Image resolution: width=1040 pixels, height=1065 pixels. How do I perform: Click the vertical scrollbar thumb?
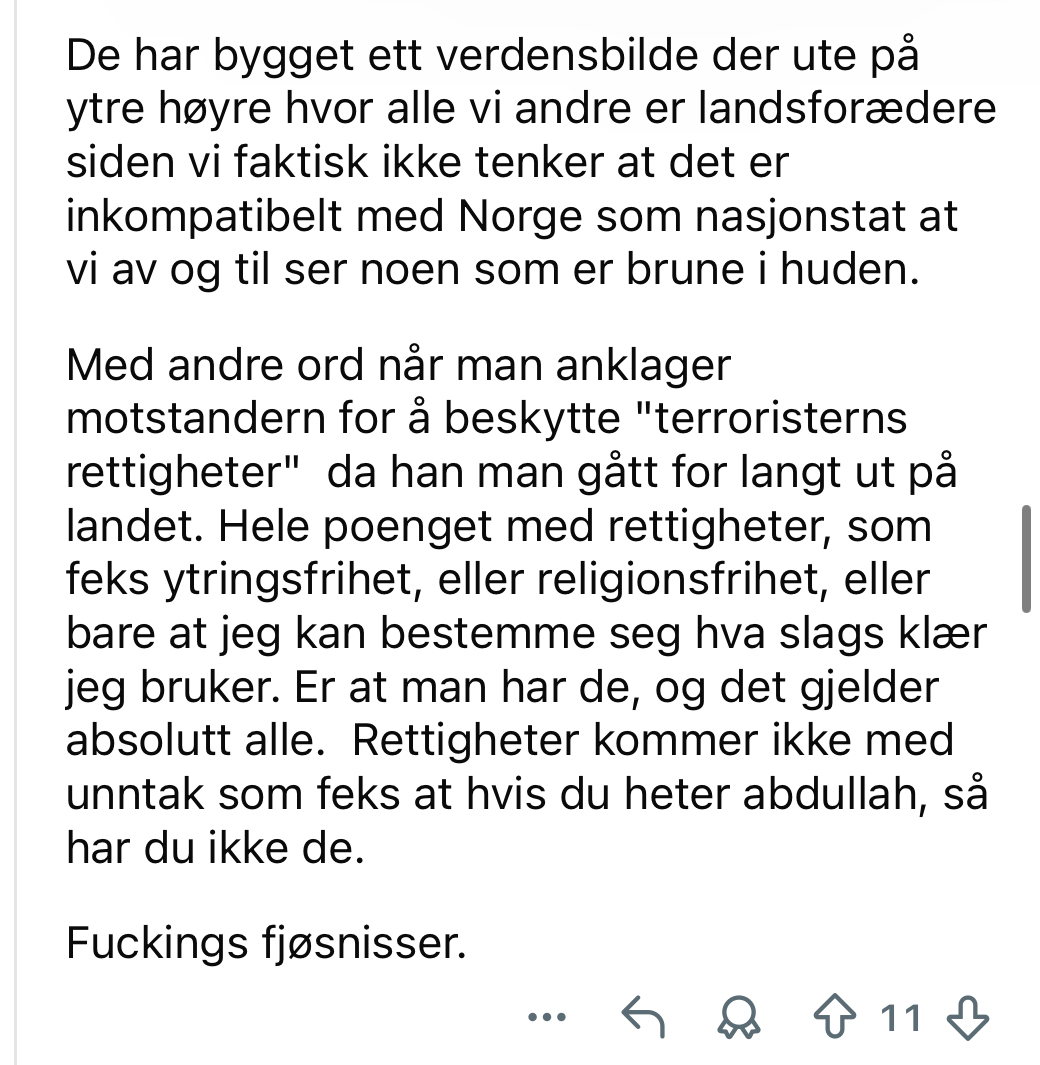[x=1026, y=559]
